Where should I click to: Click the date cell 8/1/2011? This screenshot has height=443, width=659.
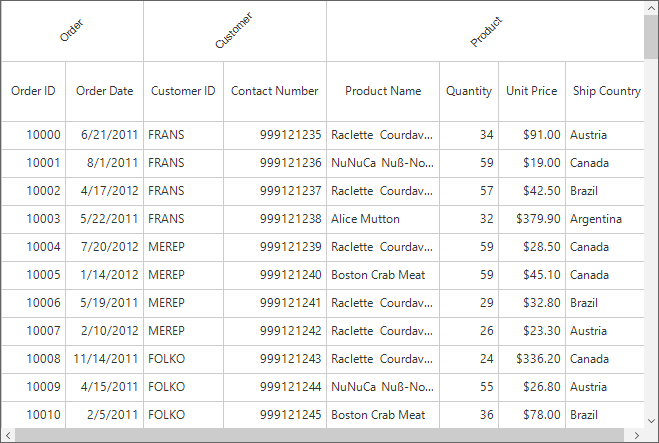[104, 163]
